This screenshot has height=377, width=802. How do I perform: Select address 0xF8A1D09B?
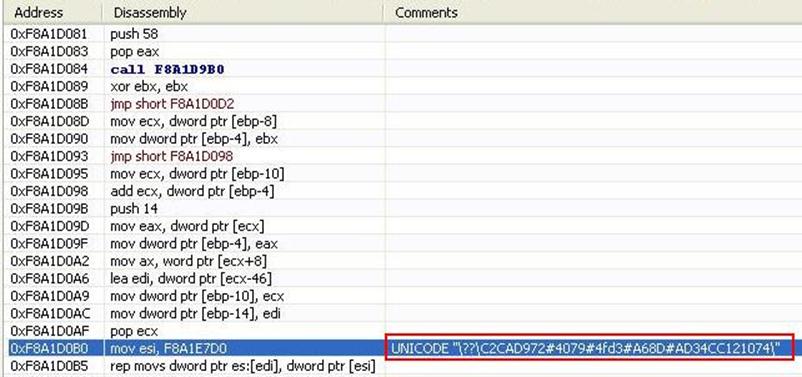pos(49,209)
